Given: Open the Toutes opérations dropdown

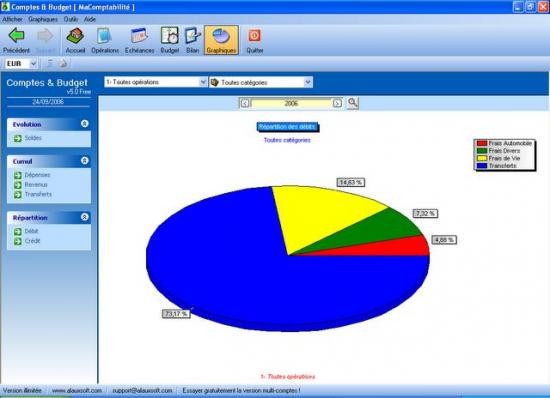Looking at the screenshot, I should coord(155,82).
